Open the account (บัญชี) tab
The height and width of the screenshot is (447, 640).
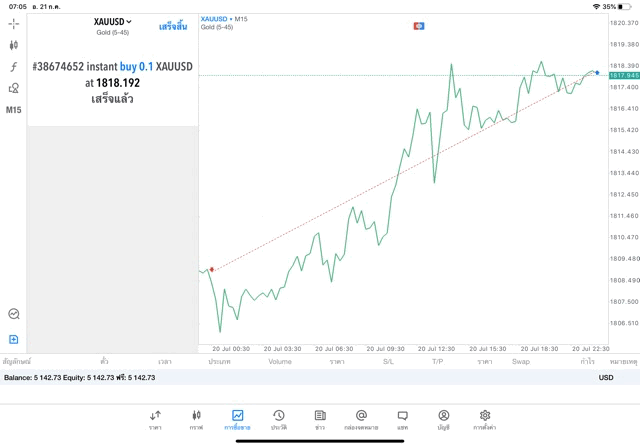pyautogui.click(x=443, y=419)
